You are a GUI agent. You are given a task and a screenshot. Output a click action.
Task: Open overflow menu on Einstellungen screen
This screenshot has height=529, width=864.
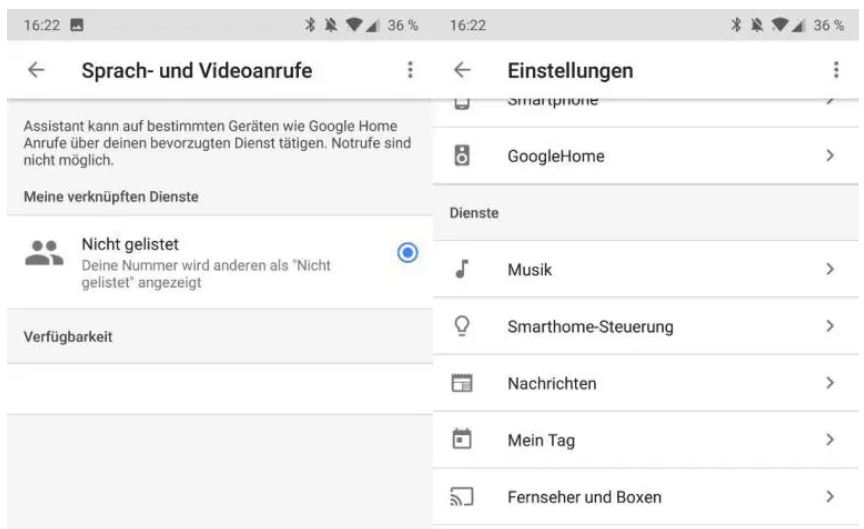(837, 70)
